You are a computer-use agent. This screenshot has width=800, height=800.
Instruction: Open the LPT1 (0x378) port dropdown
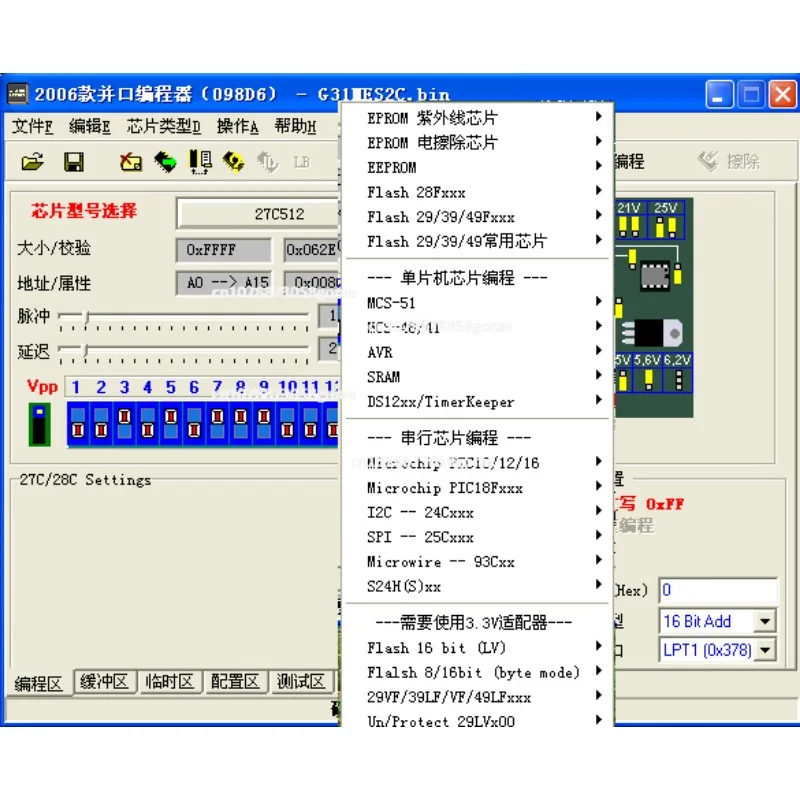pyautogui.click(x=765, y=650)
